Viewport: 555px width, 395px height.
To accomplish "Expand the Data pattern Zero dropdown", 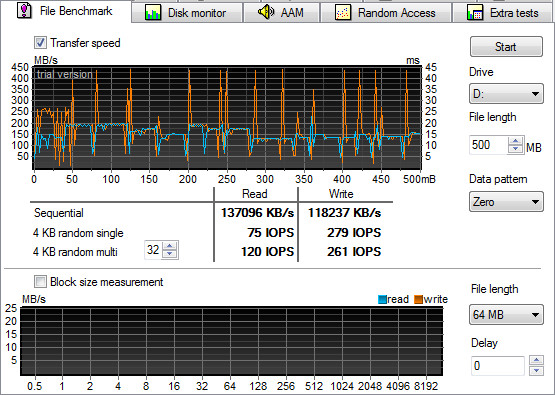I will tap(506, 202).
